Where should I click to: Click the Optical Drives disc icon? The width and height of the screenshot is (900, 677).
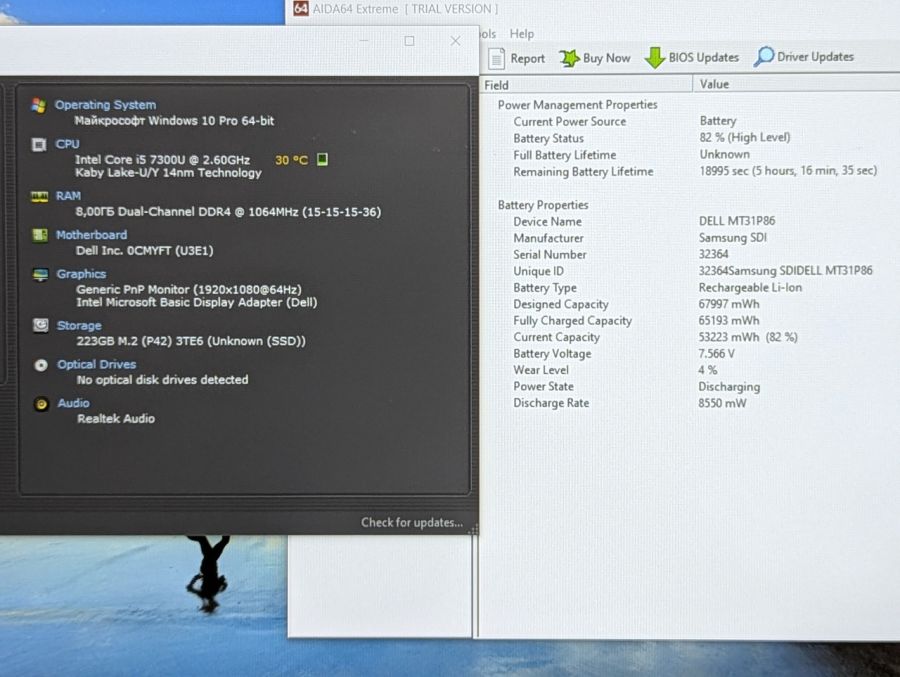[x=41, y=365]
